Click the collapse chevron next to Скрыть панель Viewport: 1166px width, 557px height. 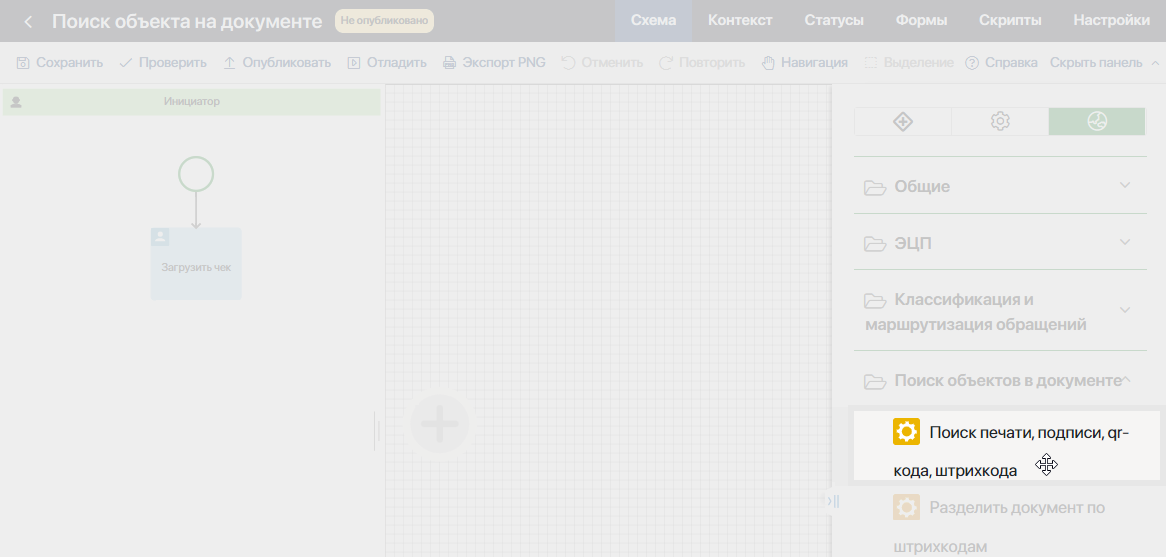pos(1154,62)
